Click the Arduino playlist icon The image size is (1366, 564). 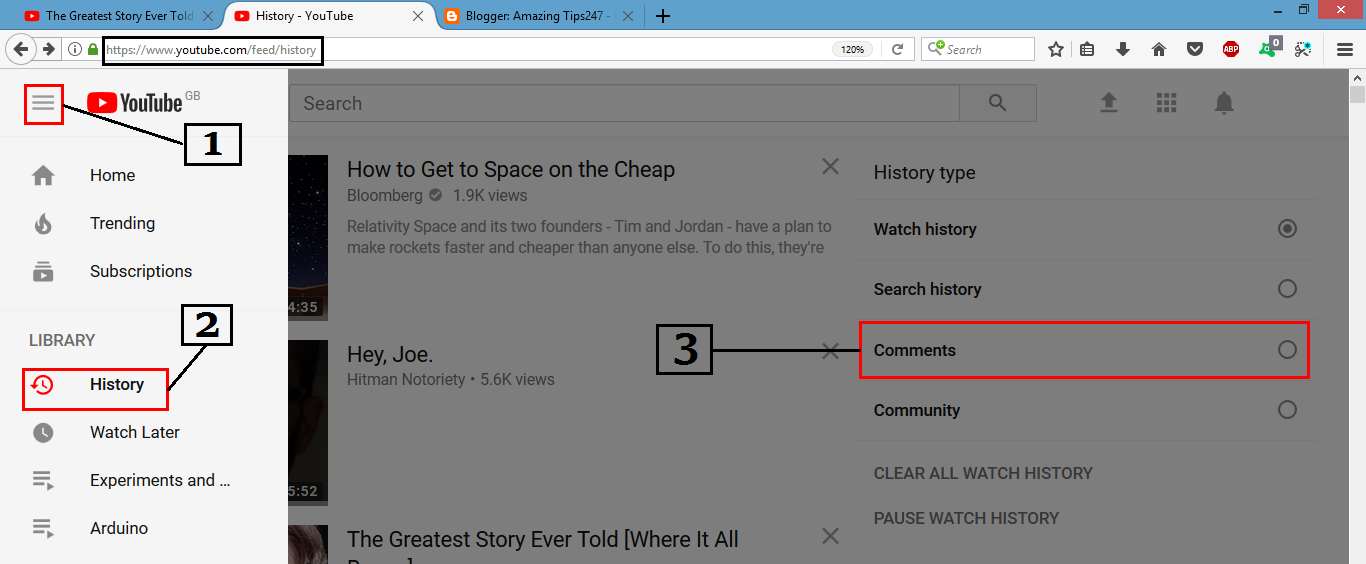[x=43, y=528]
